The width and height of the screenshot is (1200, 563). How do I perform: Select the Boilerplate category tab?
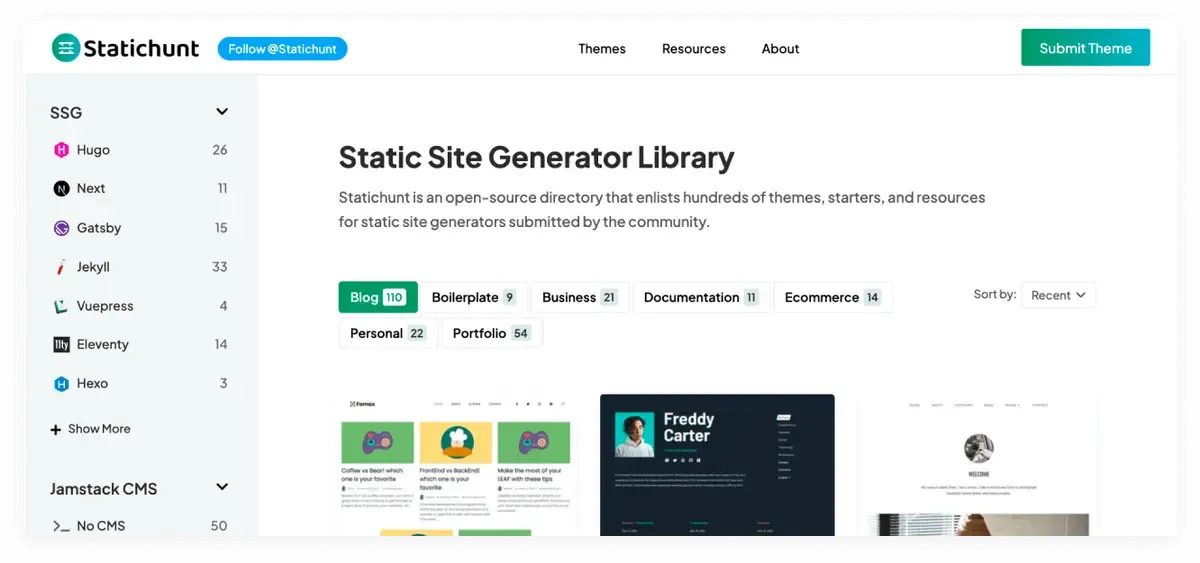pyautogui.click(x=474, y=297)
